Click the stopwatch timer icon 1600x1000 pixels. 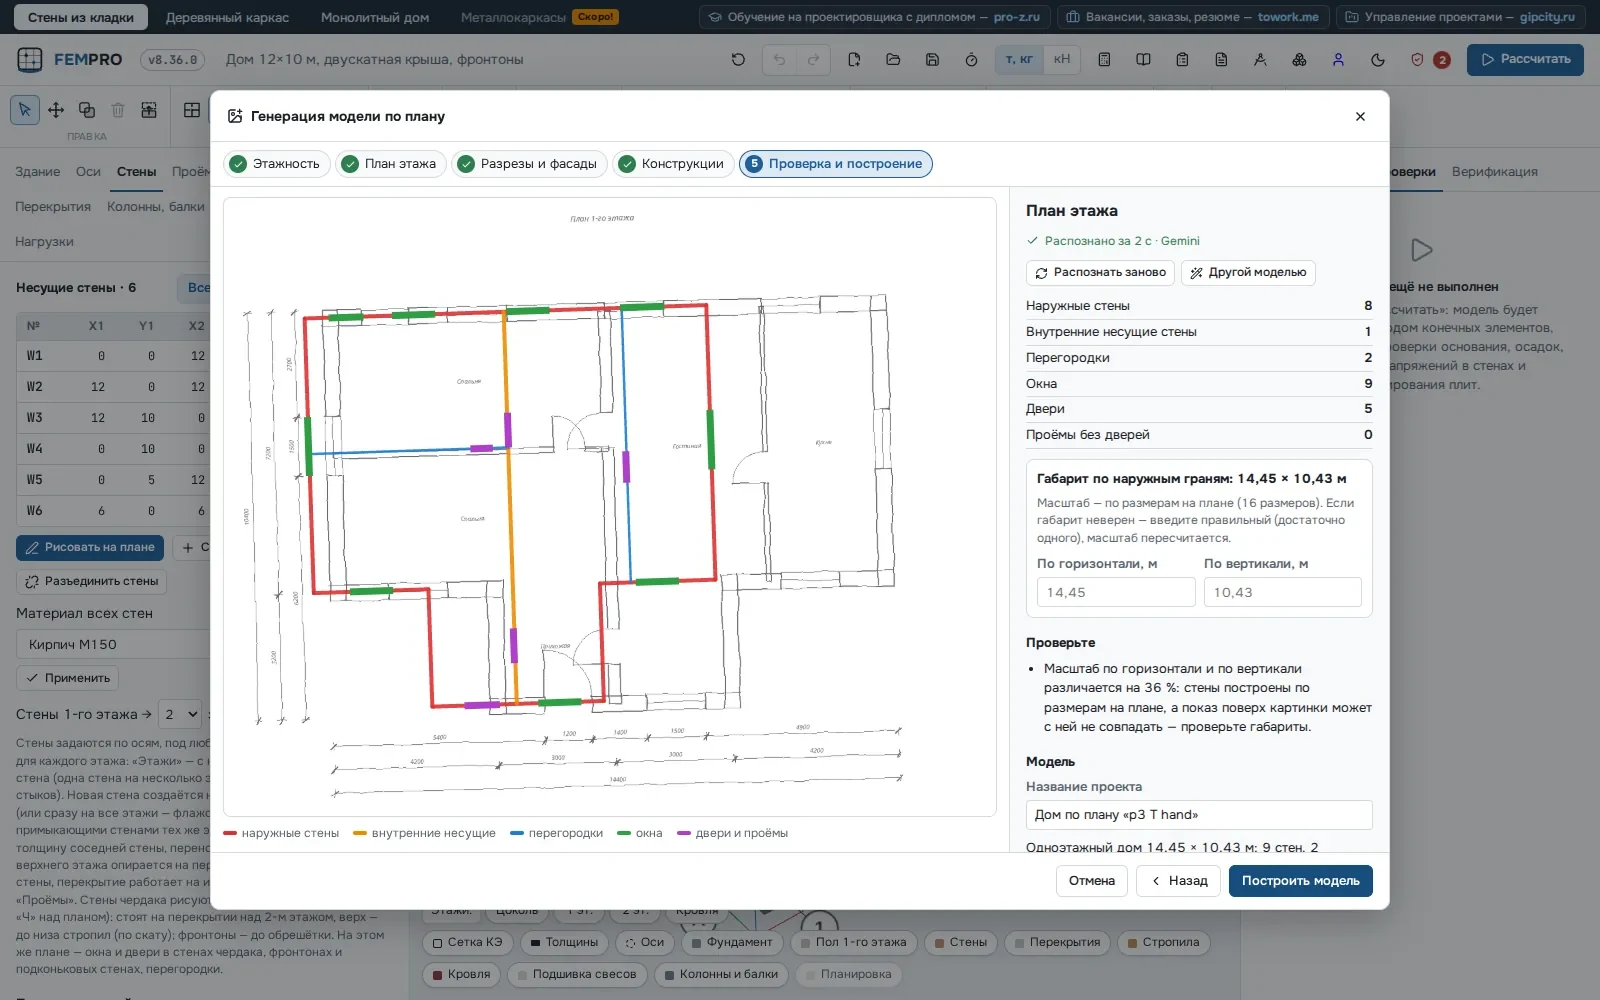tap(971, 60)
